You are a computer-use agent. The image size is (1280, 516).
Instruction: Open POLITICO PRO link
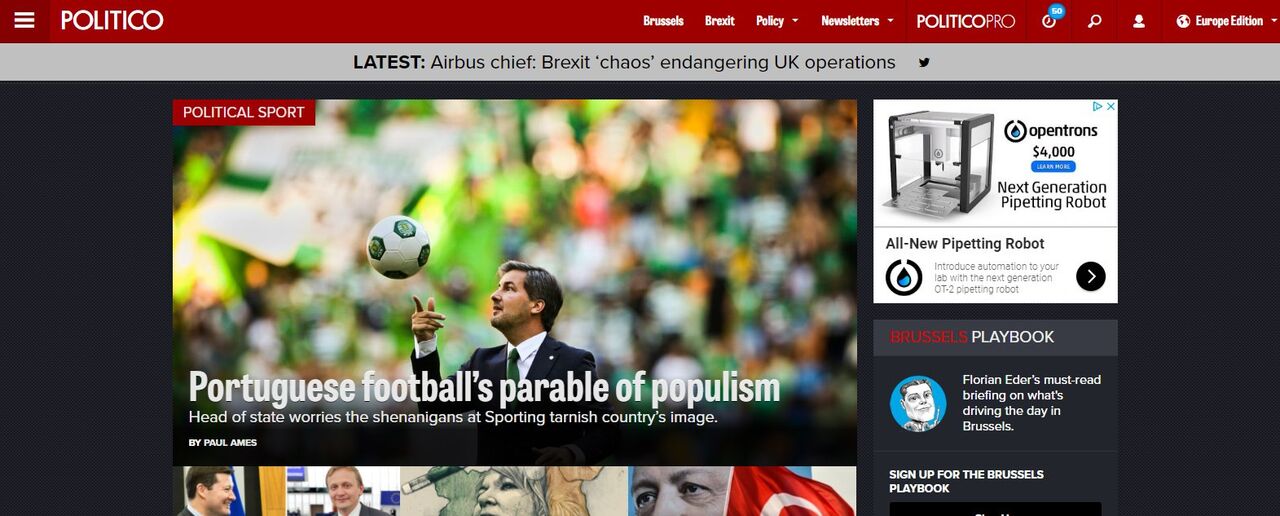click(x=966, y=21)
